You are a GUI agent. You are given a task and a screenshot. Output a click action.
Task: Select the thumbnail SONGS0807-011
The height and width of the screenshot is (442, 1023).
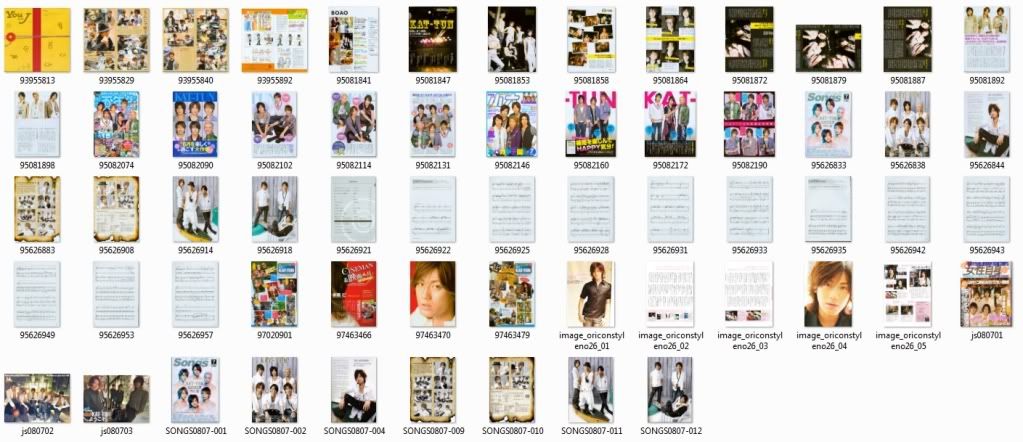click(591, 390)
